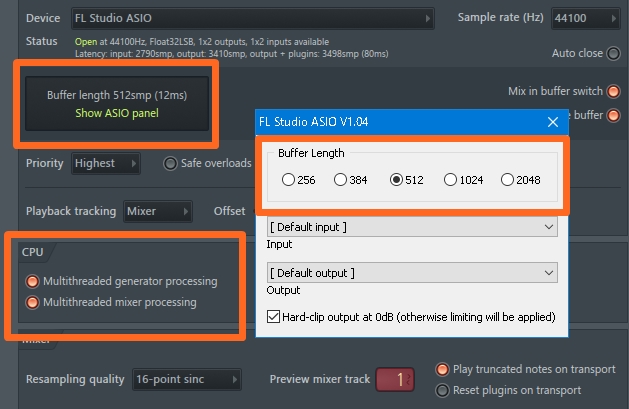Click the Show ASIO panel link
Viewport: 629px width, 409px height.
click(117, 113)
